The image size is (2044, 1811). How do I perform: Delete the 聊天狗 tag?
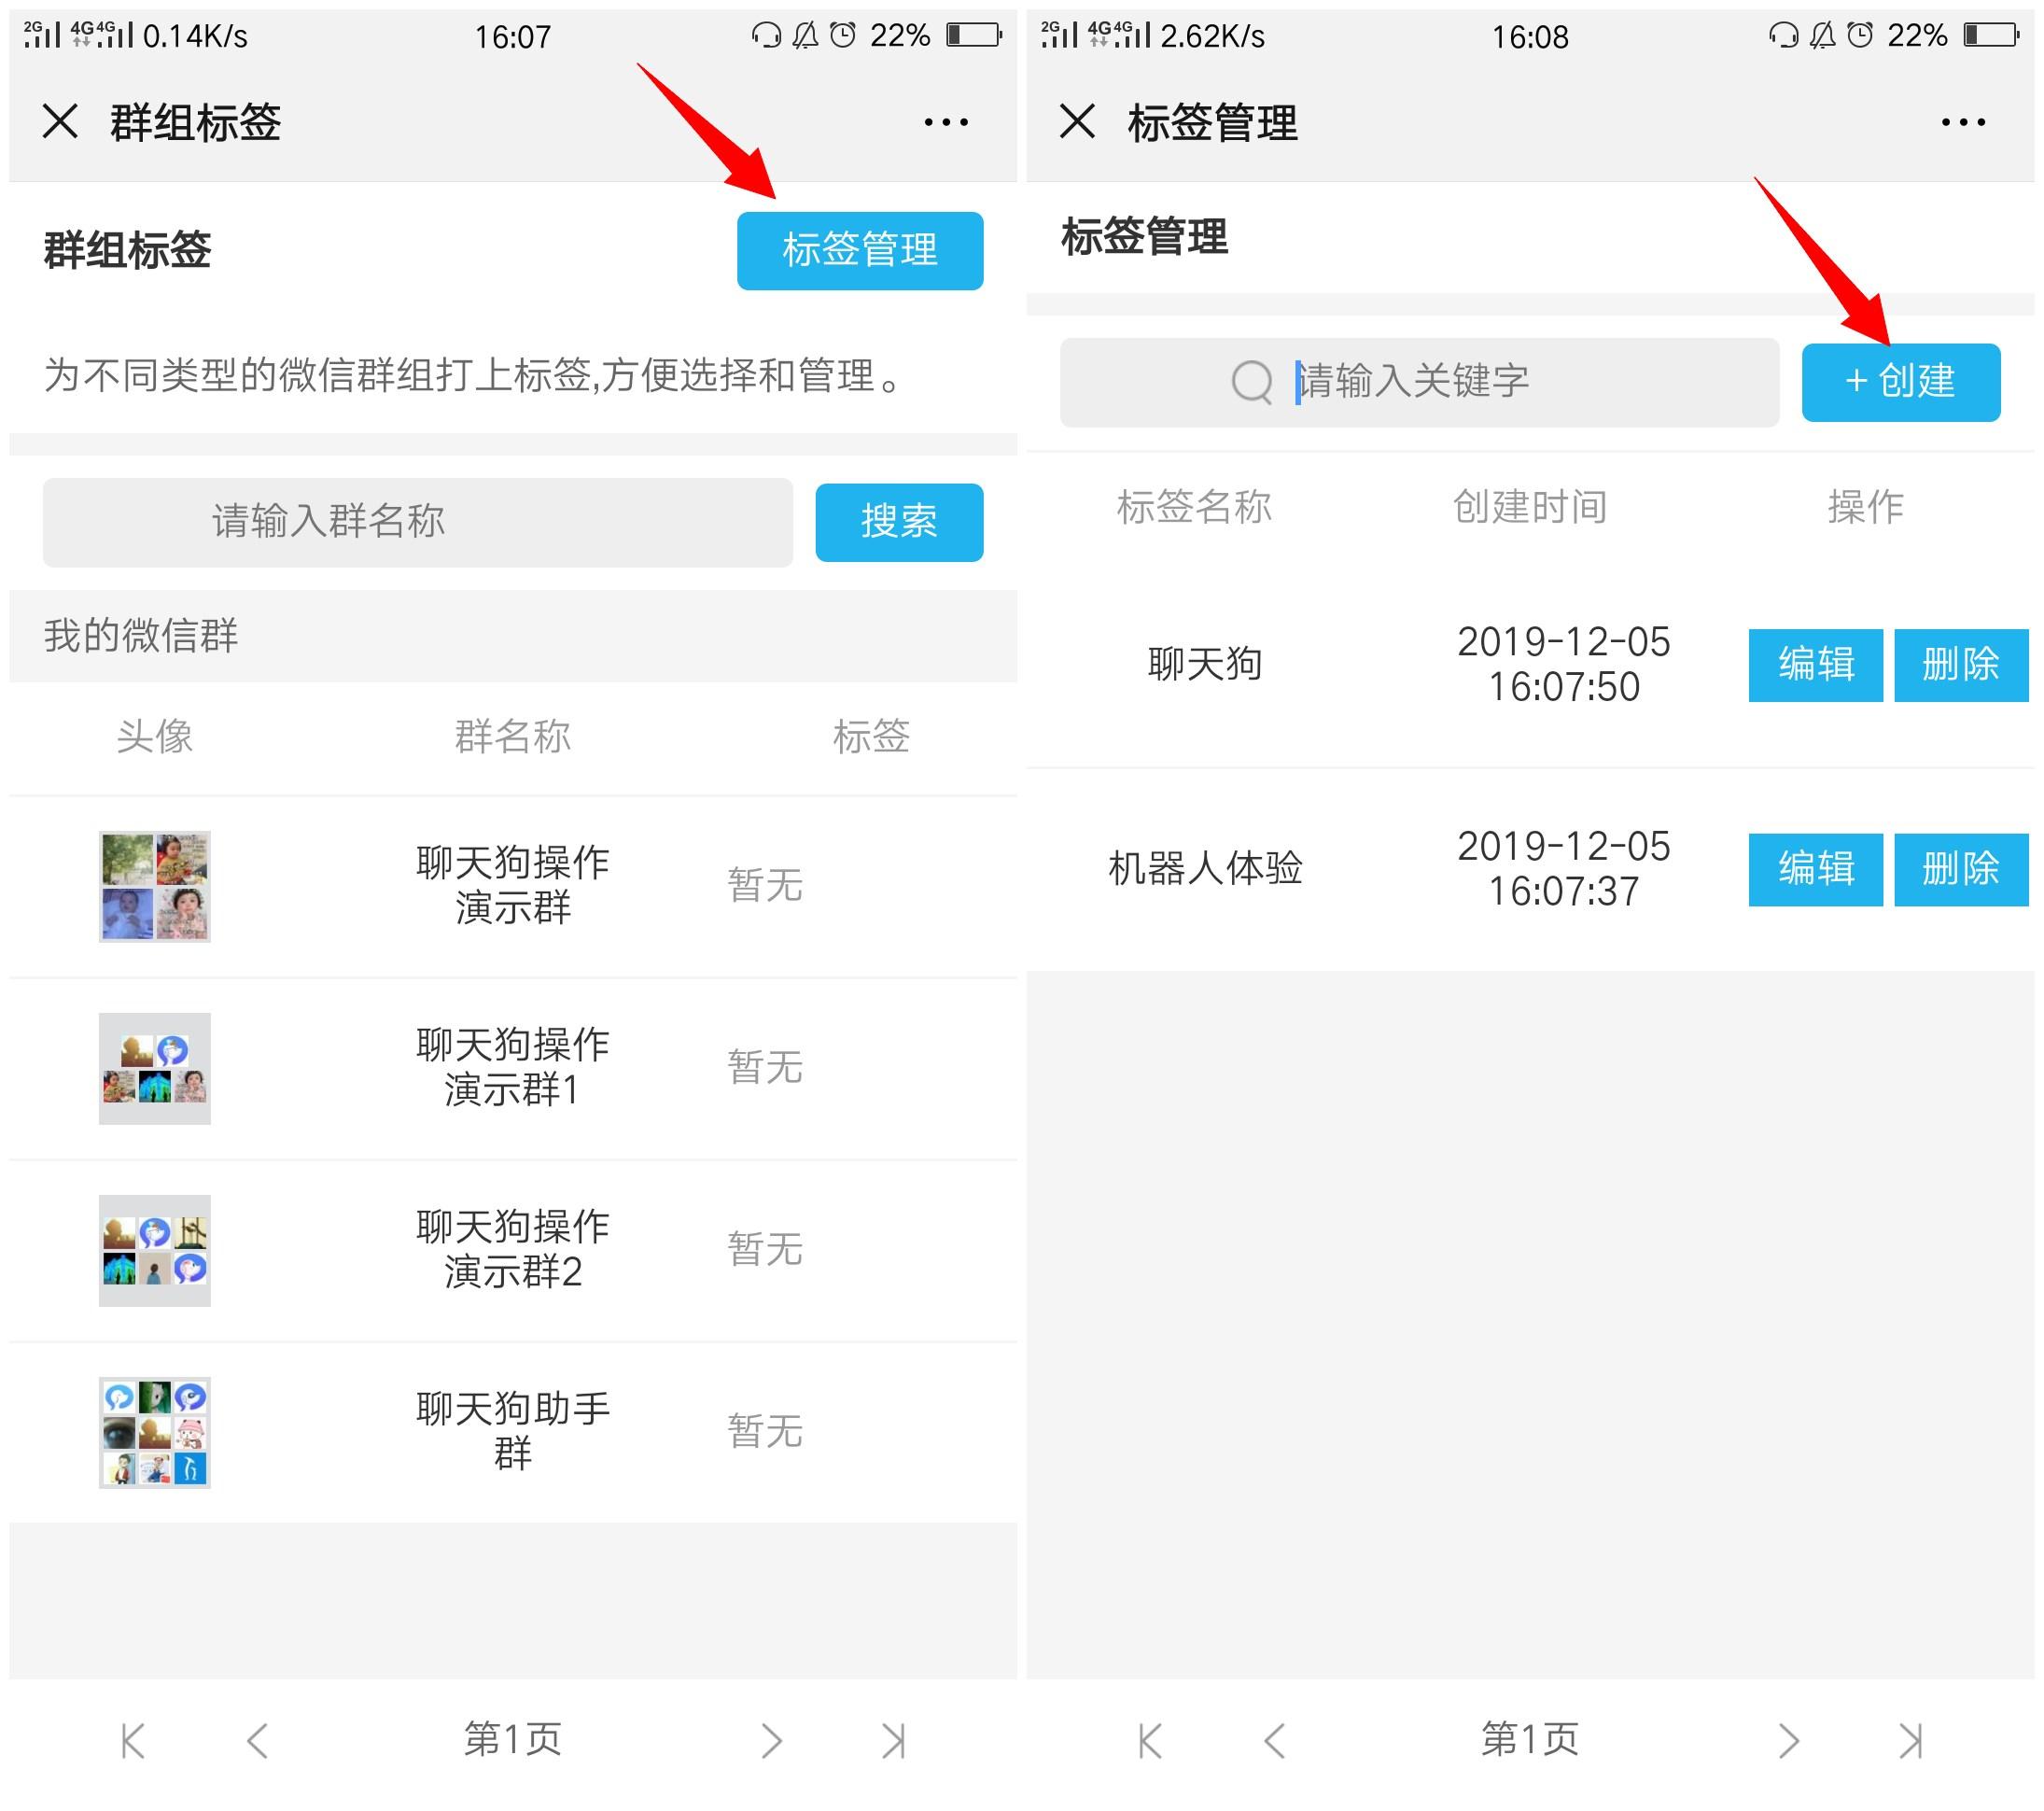tap(1959, 665)
